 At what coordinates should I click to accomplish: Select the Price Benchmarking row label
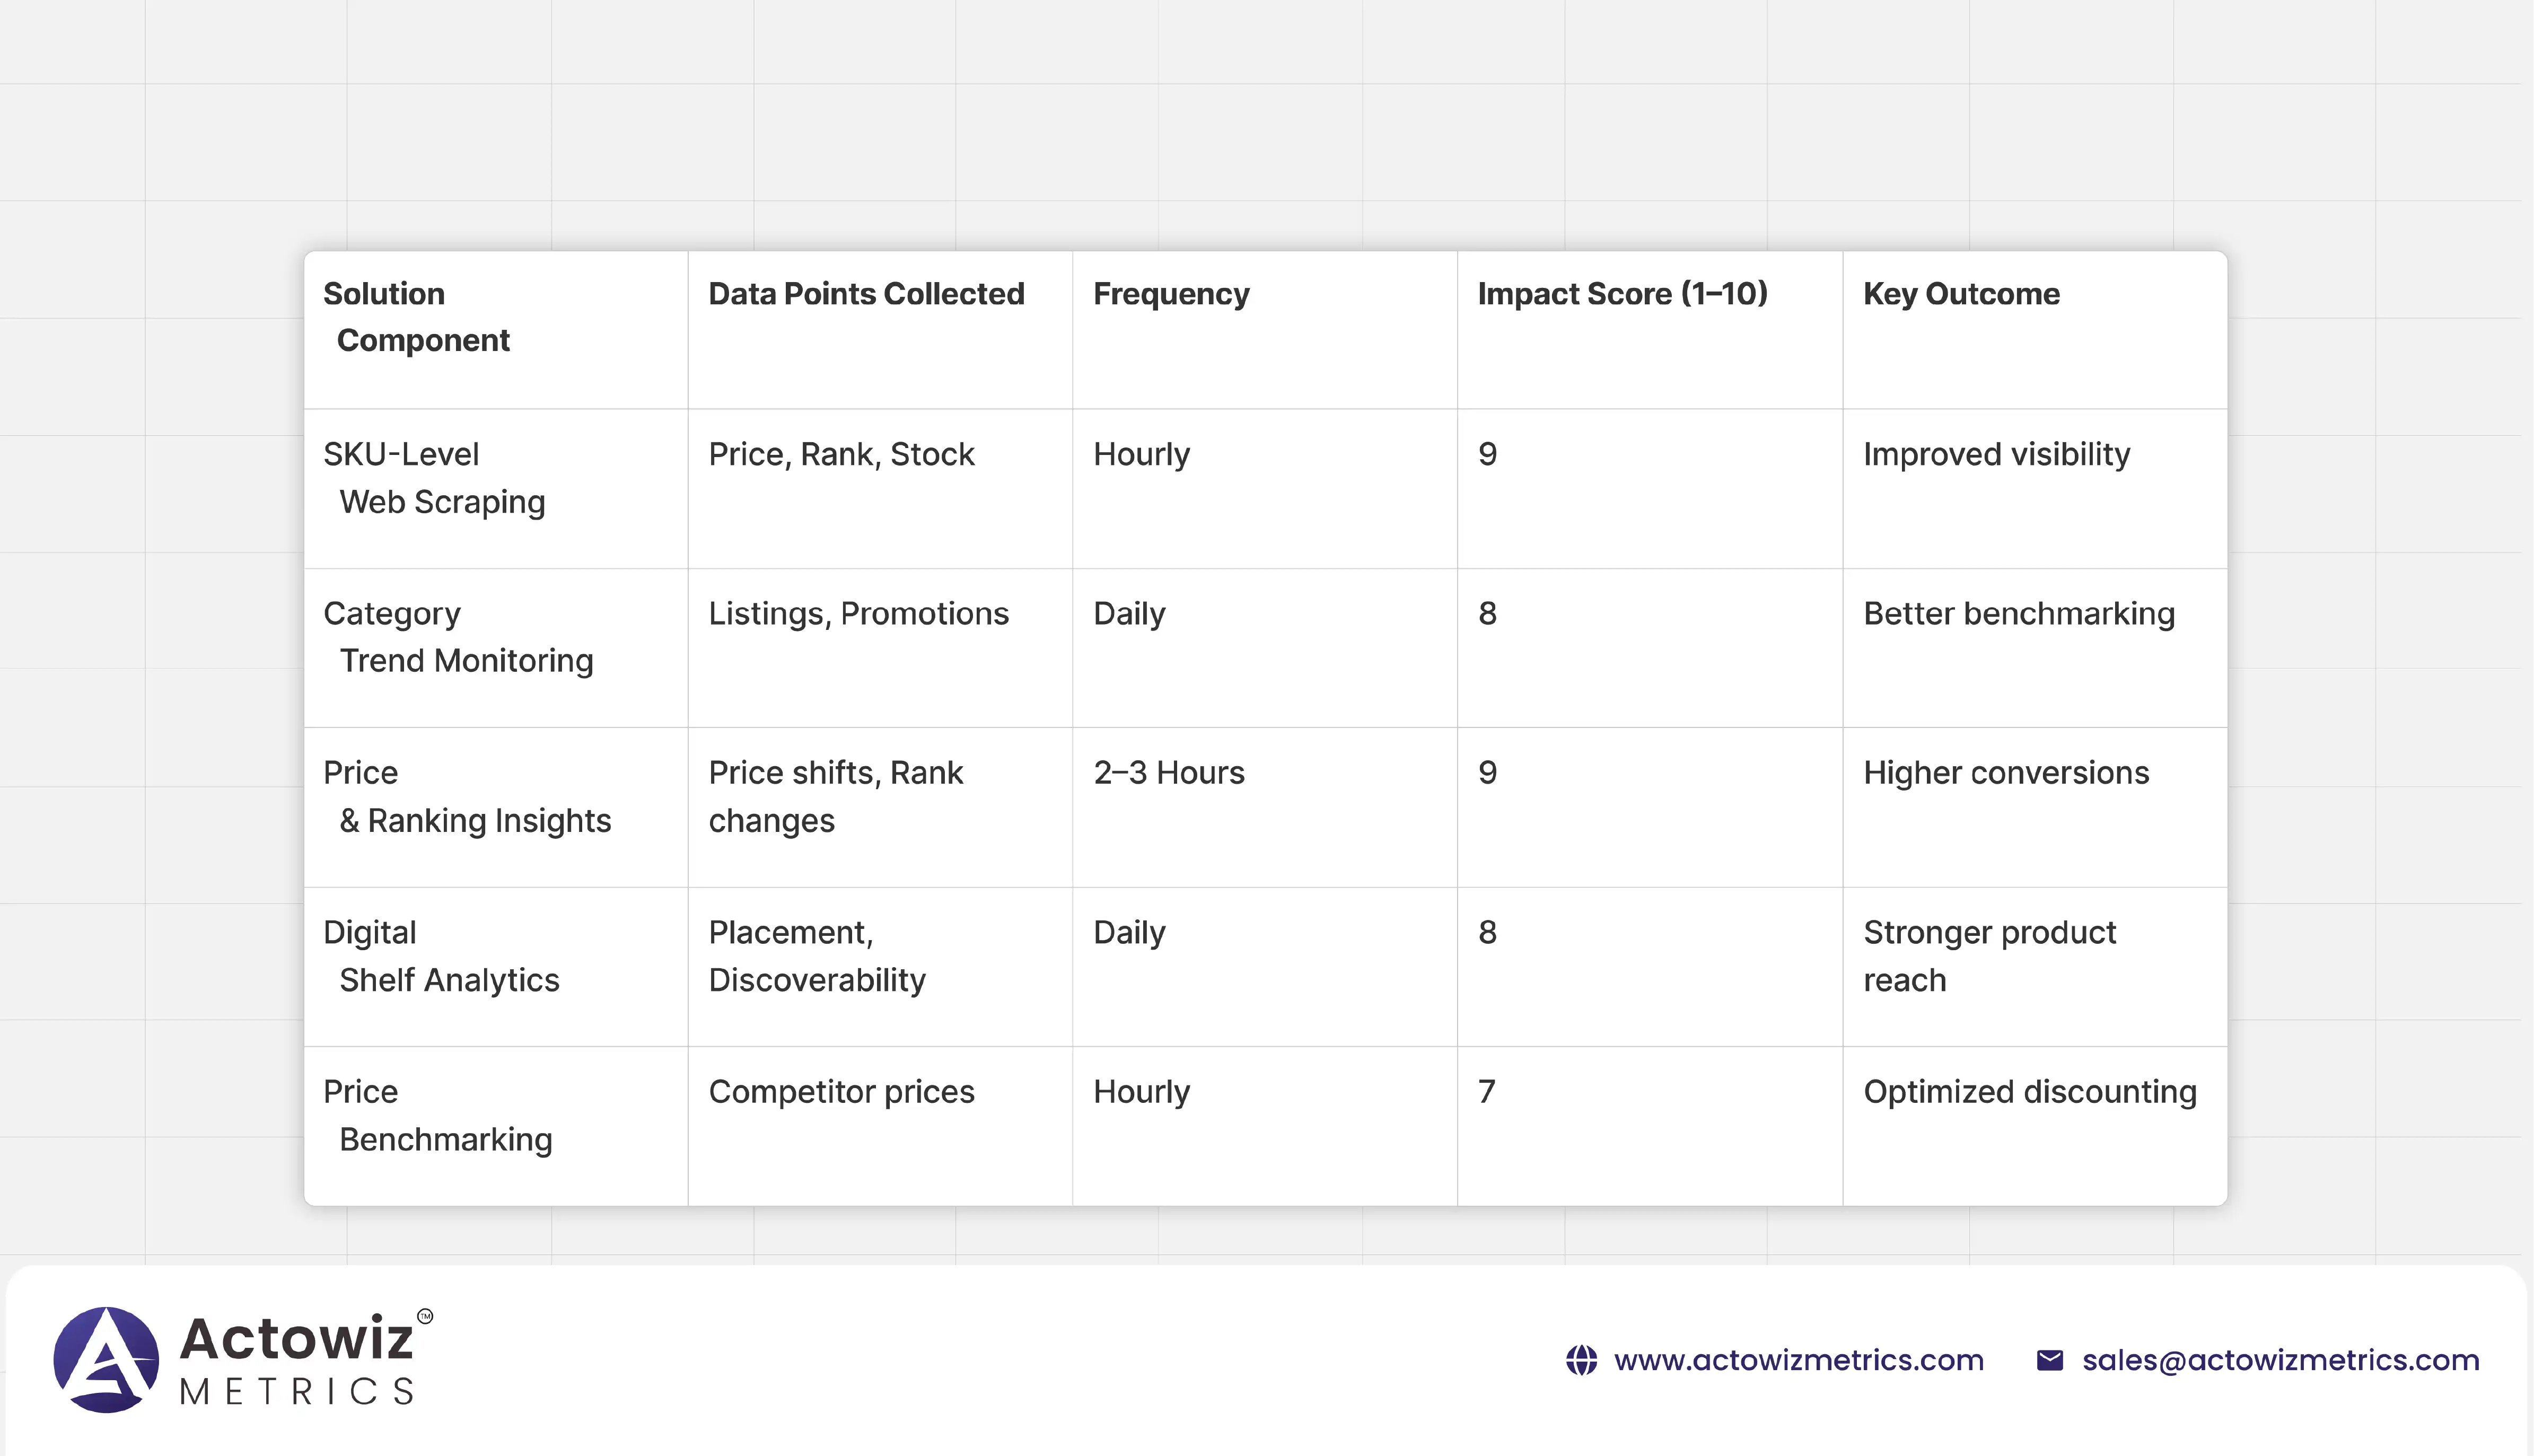437,1115
